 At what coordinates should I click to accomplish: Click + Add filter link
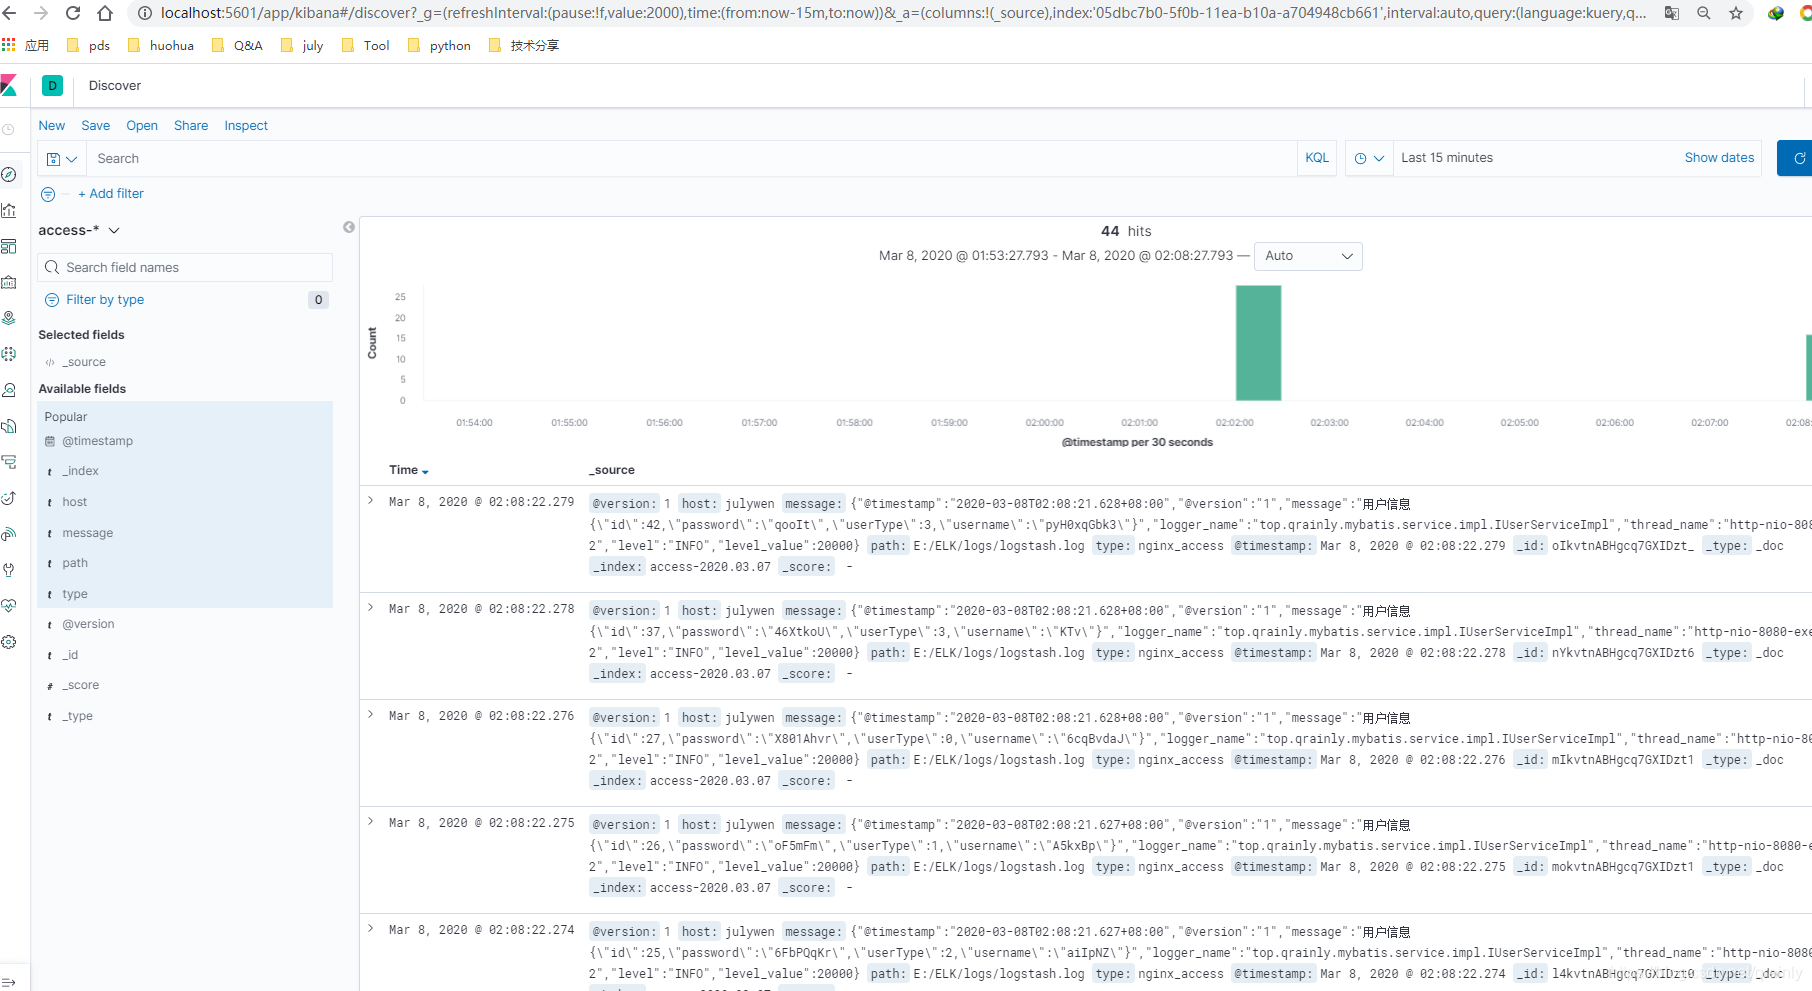click(111, 194)
